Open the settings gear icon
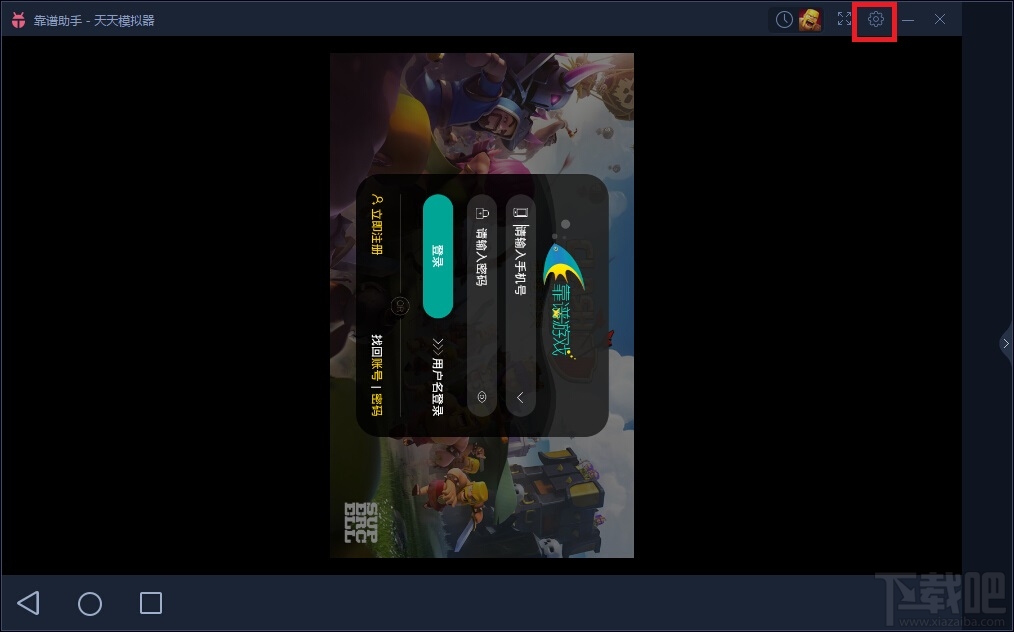This screenshot has width=1014, height=632. (x=875, y=19)
